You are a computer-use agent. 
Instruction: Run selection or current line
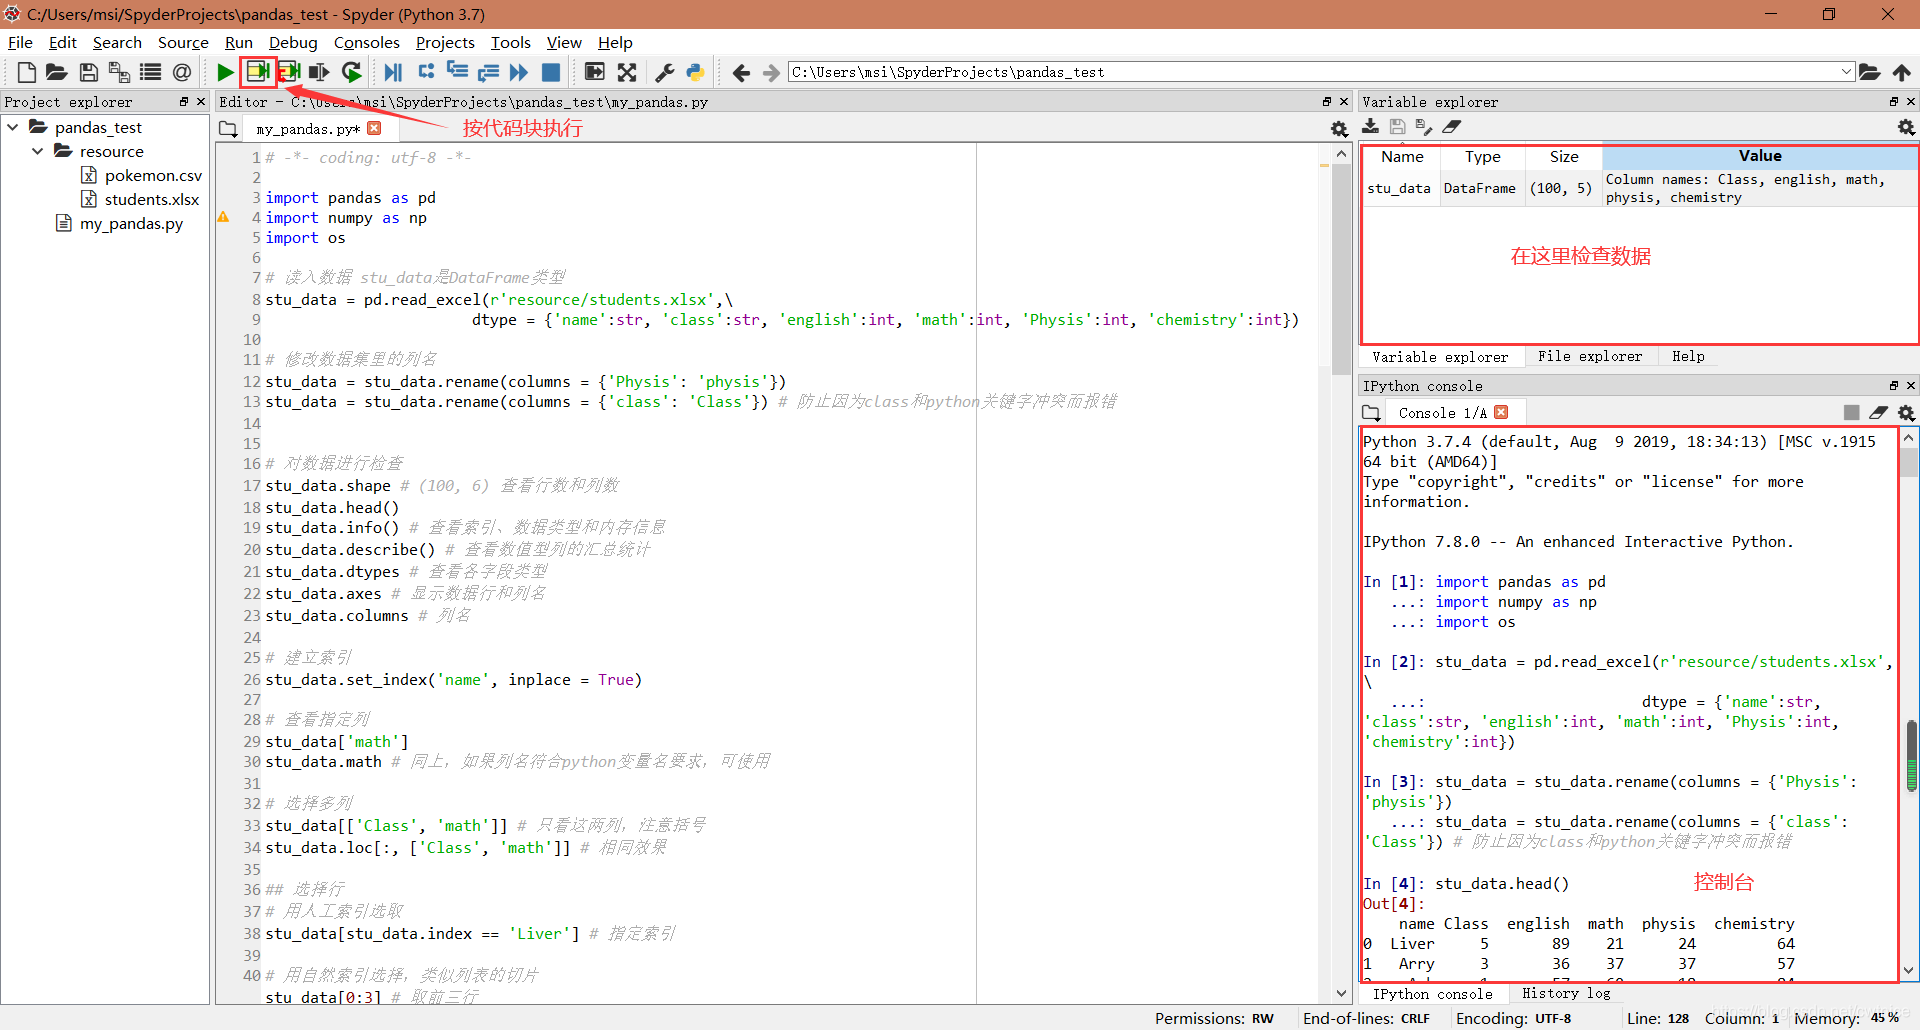[x=319, y=72]
